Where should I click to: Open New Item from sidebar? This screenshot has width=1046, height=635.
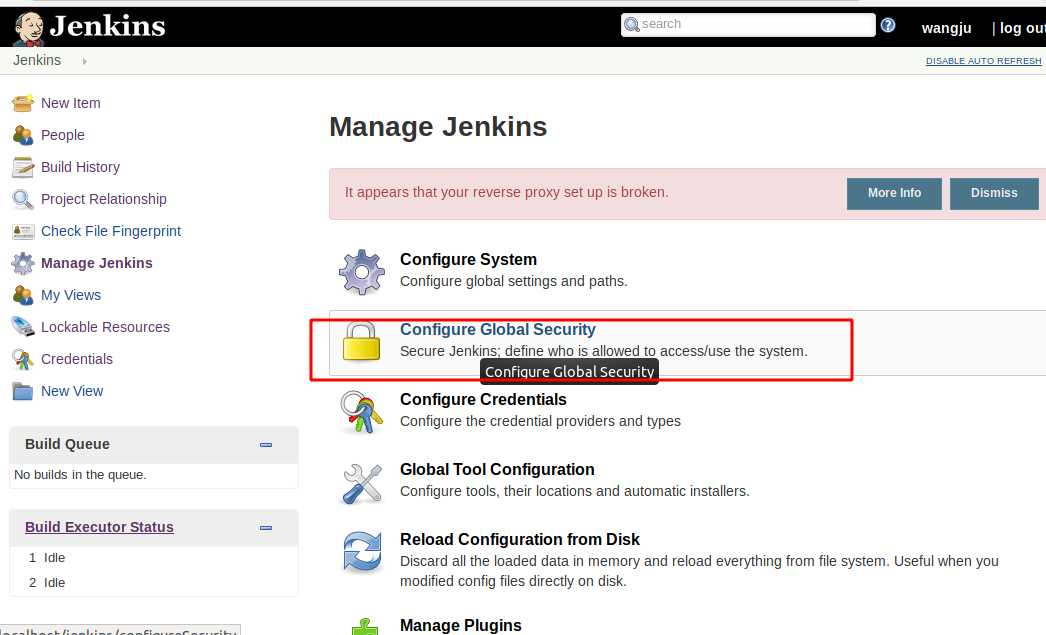coord(71,103)
